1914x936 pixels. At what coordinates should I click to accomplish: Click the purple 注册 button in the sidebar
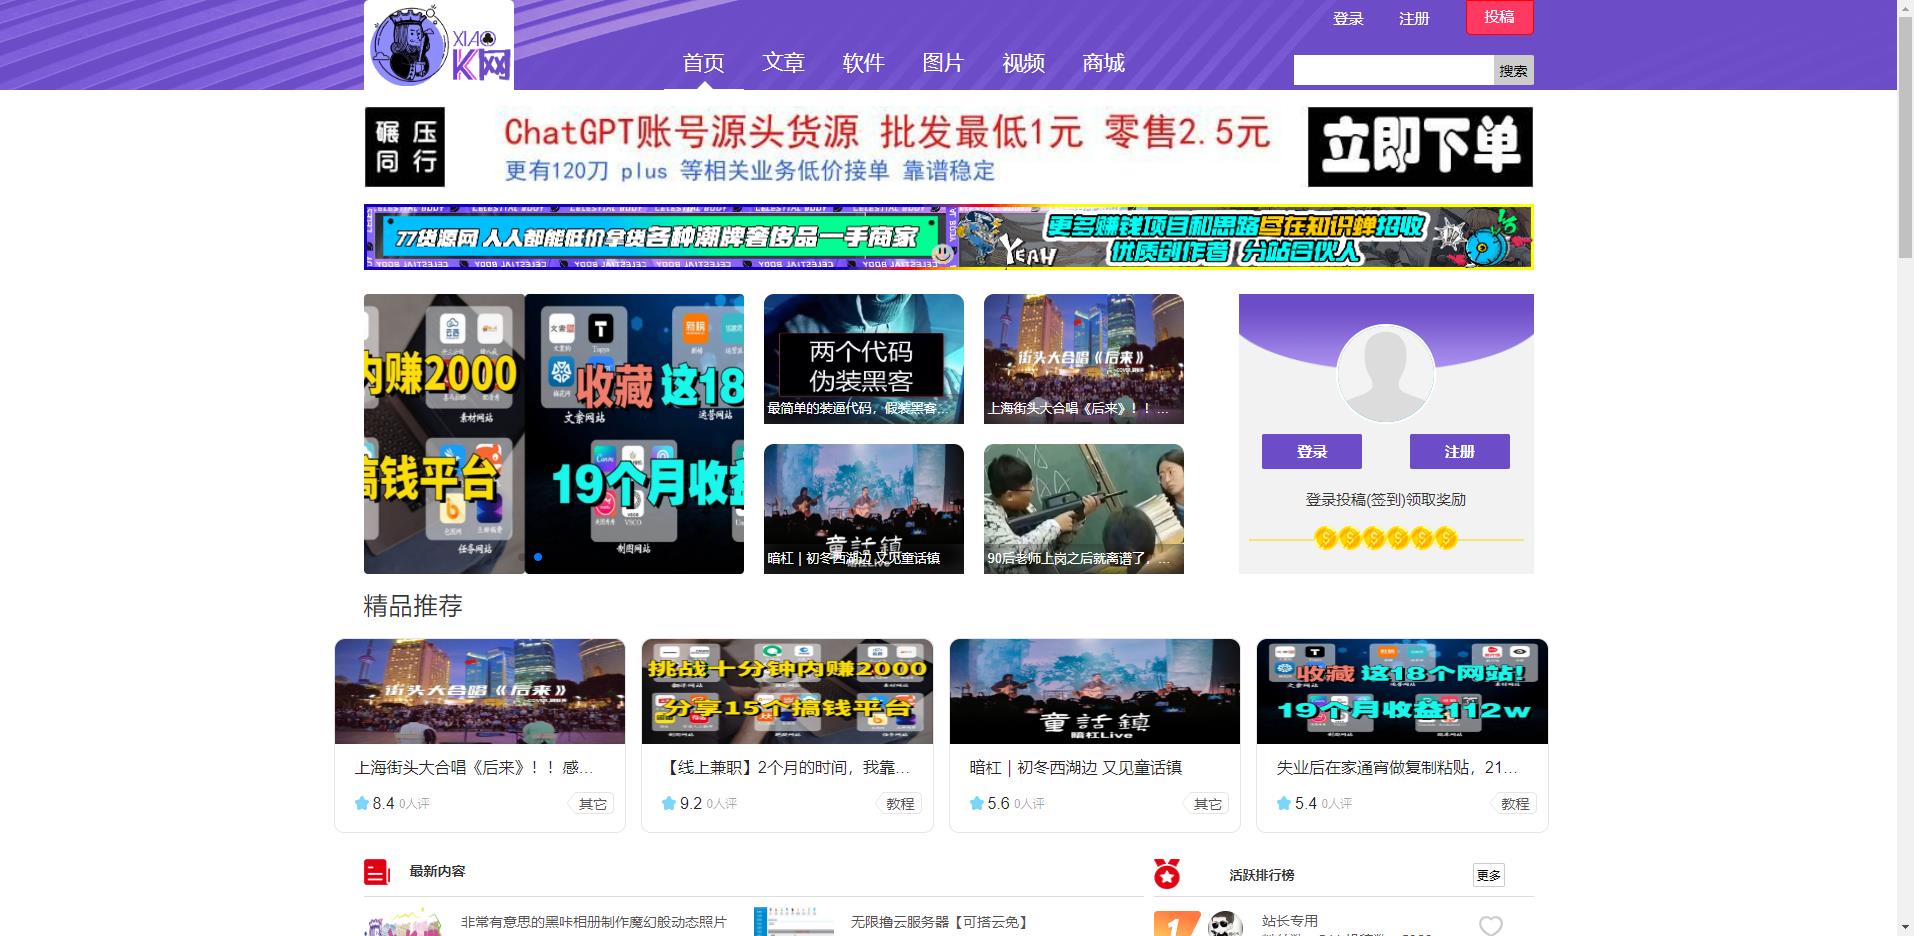point(1458,451)
